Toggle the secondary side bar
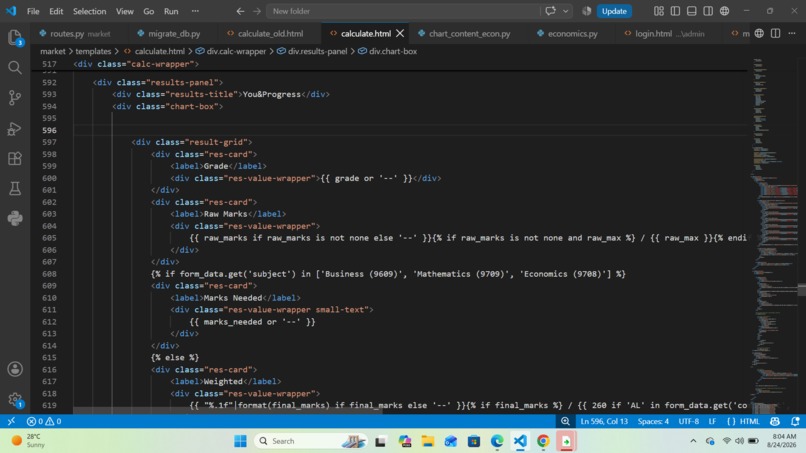This screenshot has height=453, width=806. pyautogui.click(x=708, y=11)
